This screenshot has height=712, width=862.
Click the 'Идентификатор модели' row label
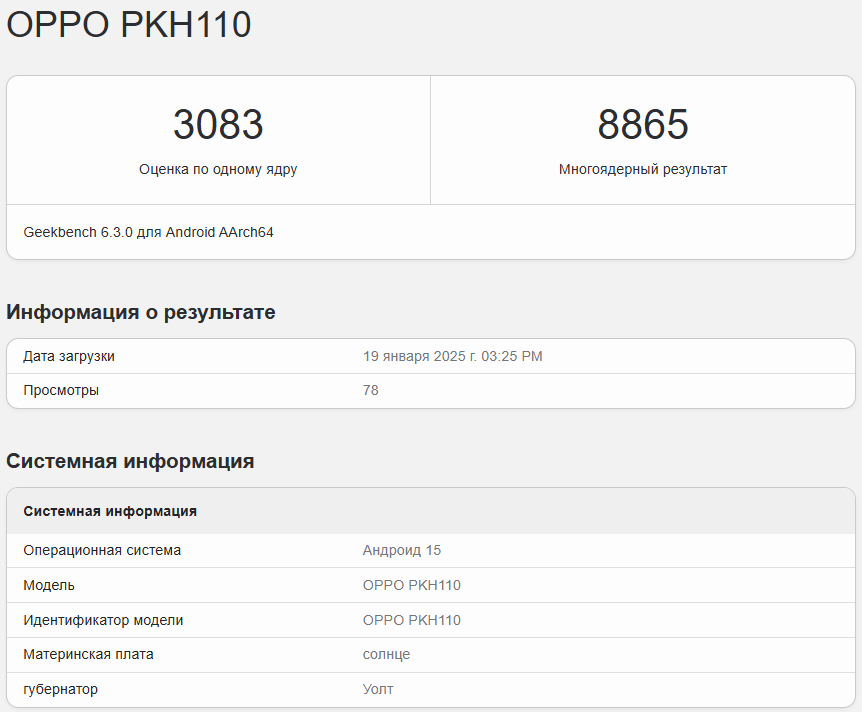coord(103,620)
